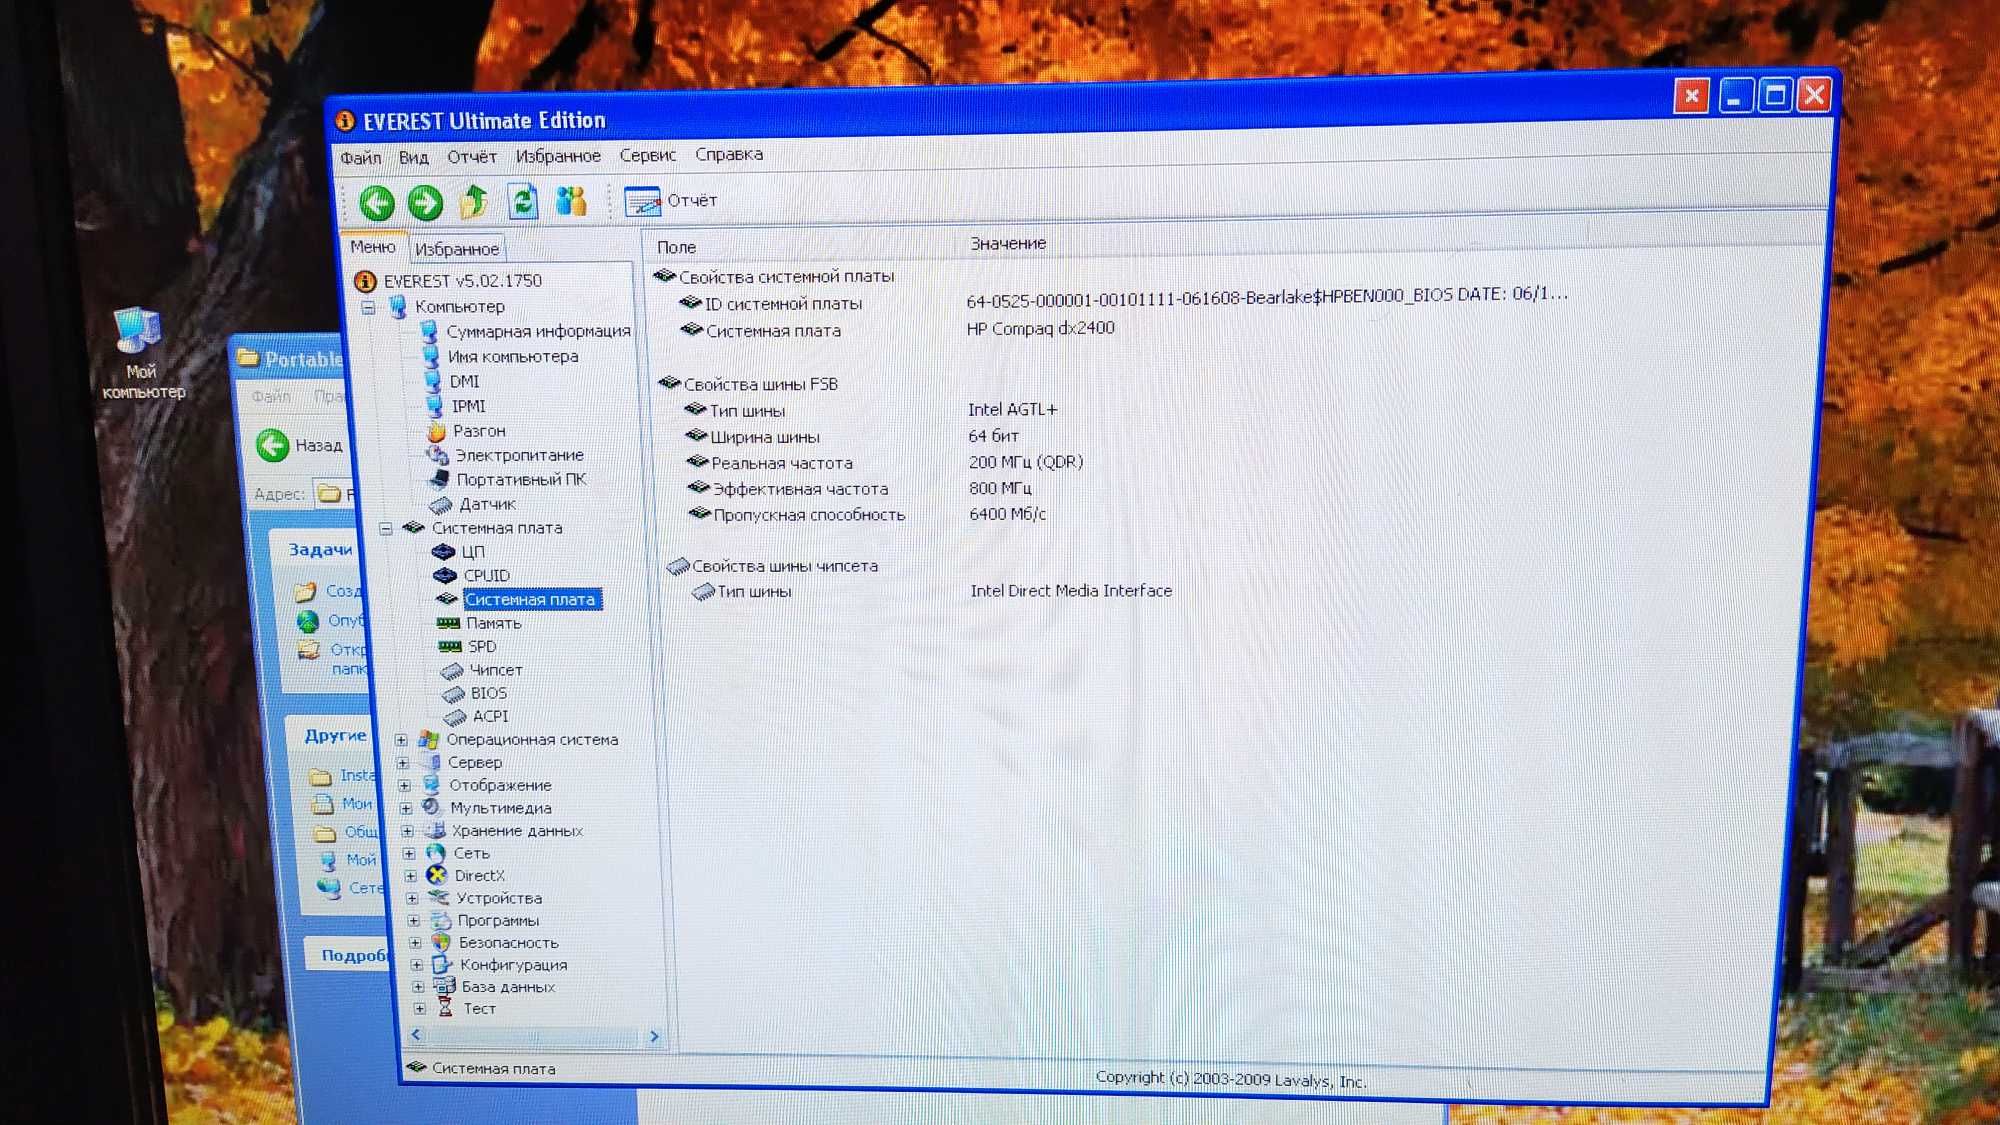Click the Конфигурация icon
Image resolution: width=2000 pixels, height=1125 pixels.
[x=442, y=964]
